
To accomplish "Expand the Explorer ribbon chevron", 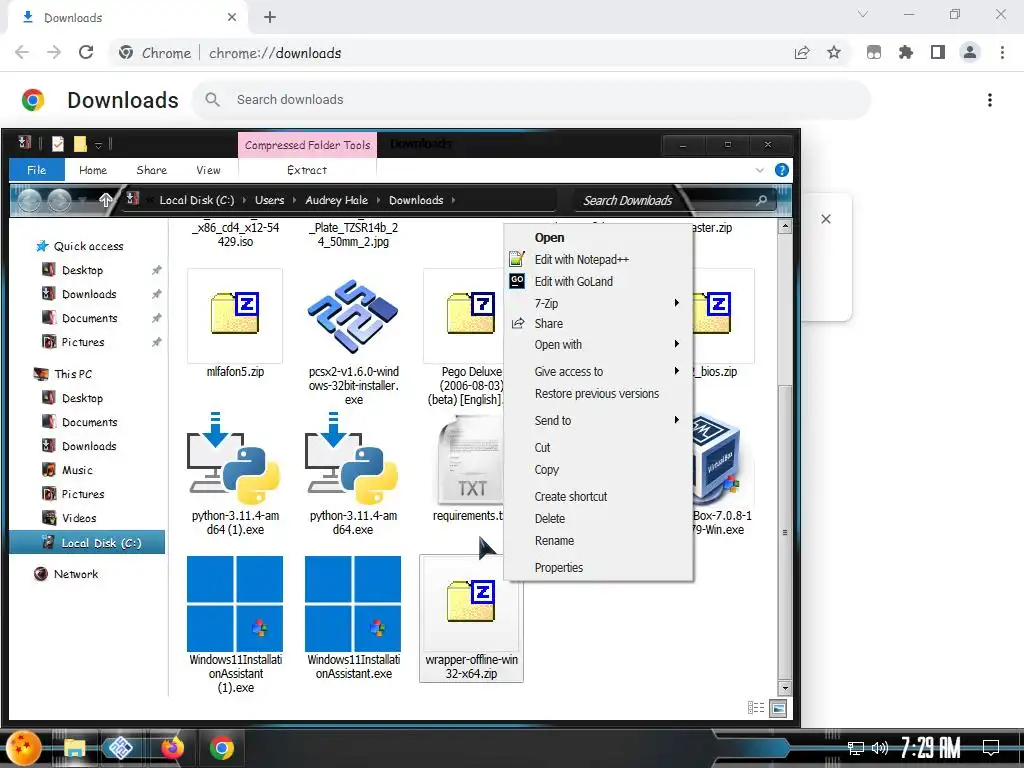I will click(760, 170).
